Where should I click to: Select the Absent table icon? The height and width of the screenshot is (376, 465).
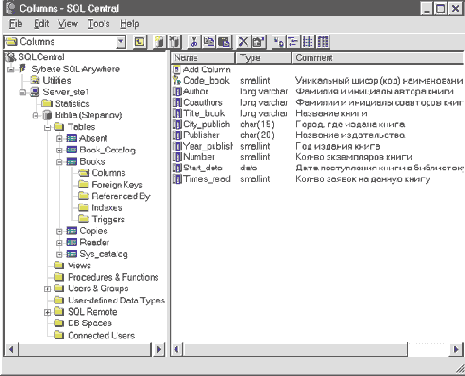click(72, 138)
